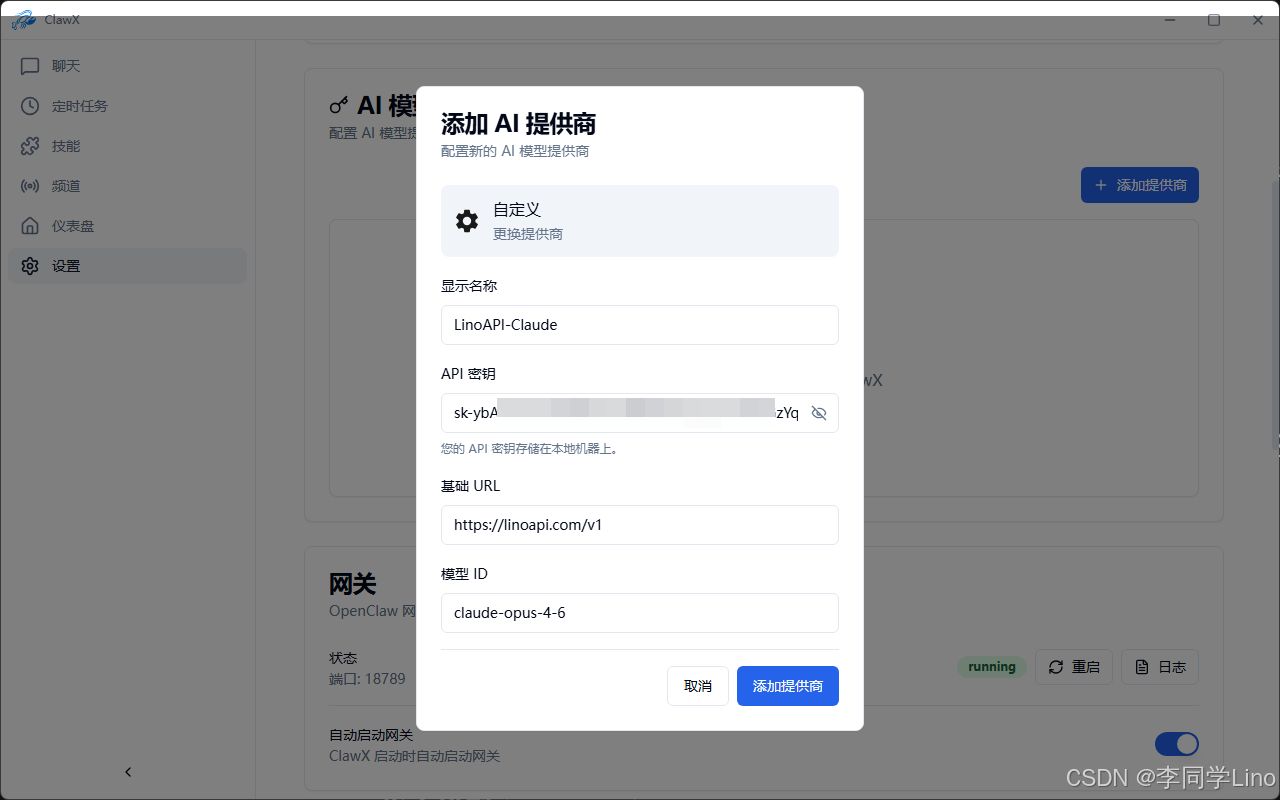This screenshot has width=1280, height=800.
Task: Expand the provider selector card
Action: [639, 220]
